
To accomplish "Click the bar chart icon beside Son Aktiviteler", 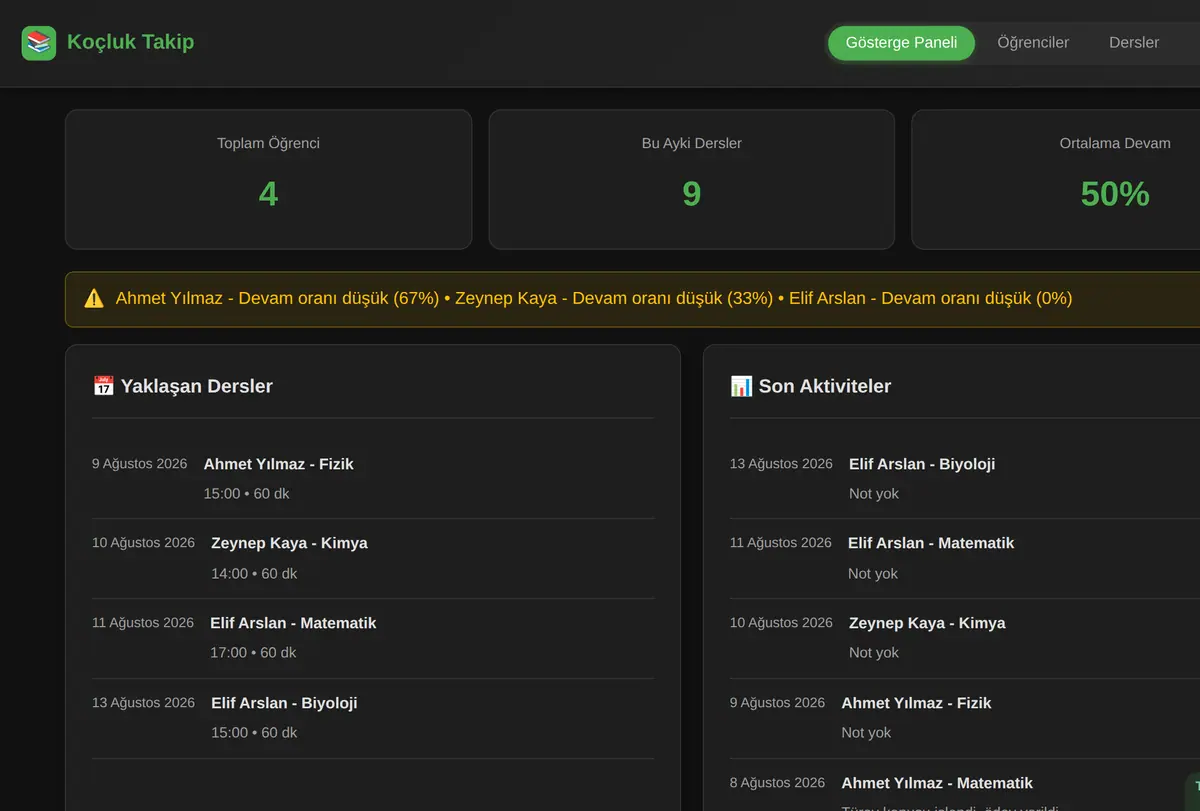I will click(741, 386).
